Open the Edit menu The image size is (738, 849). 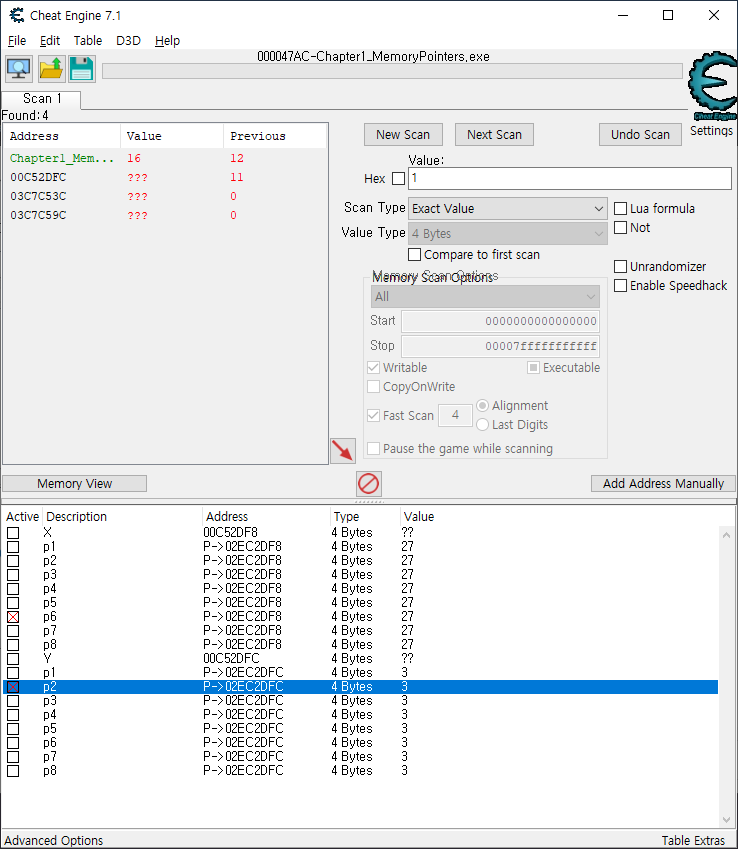(50, 41)
